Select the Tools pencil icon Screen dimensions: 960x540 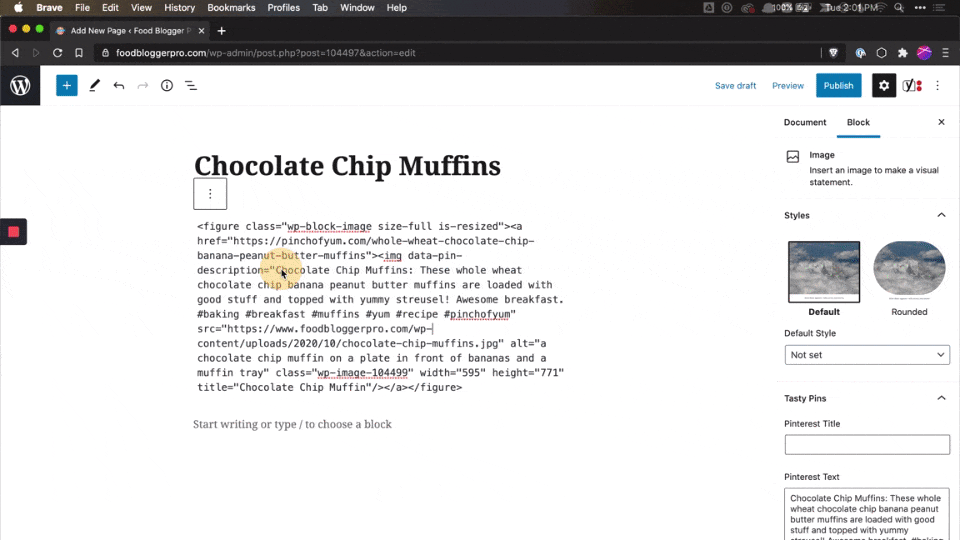[x=94, y=86]
